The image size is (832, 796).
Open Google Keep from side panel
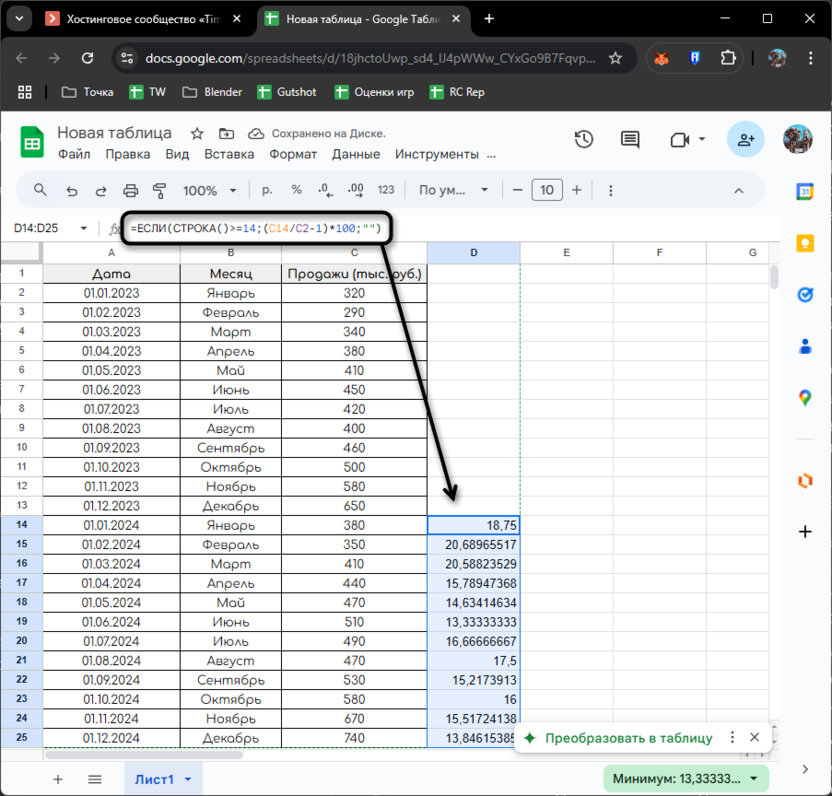pos(805,243)
